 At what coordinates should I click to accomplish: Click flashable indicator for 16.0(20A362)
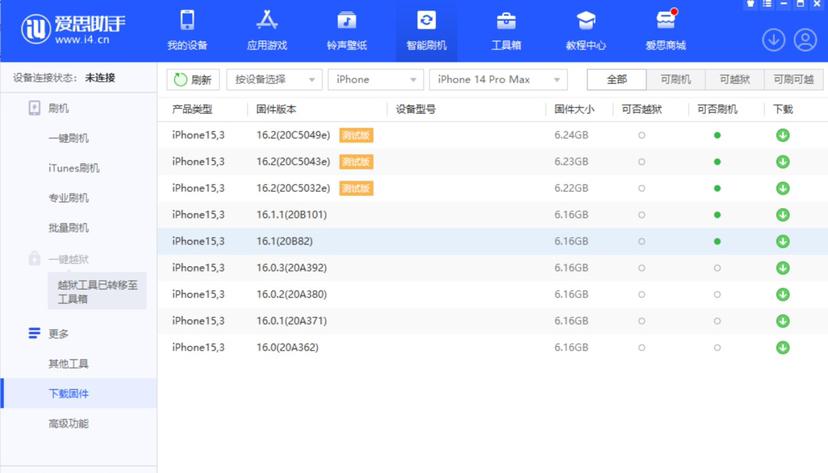pyautogui.click(x=717, y=347)
